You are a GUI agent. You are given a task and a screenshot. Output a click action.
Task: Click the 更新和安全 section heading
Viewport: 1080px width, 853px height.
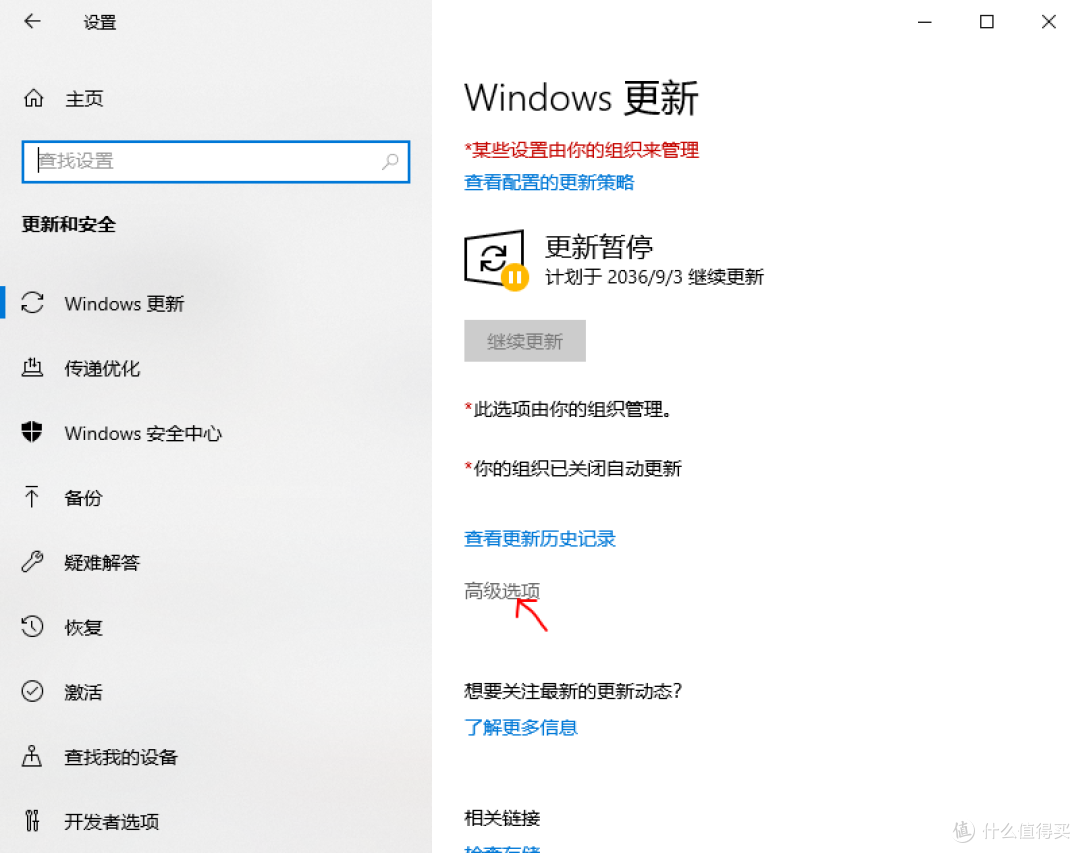click(69, 224)
